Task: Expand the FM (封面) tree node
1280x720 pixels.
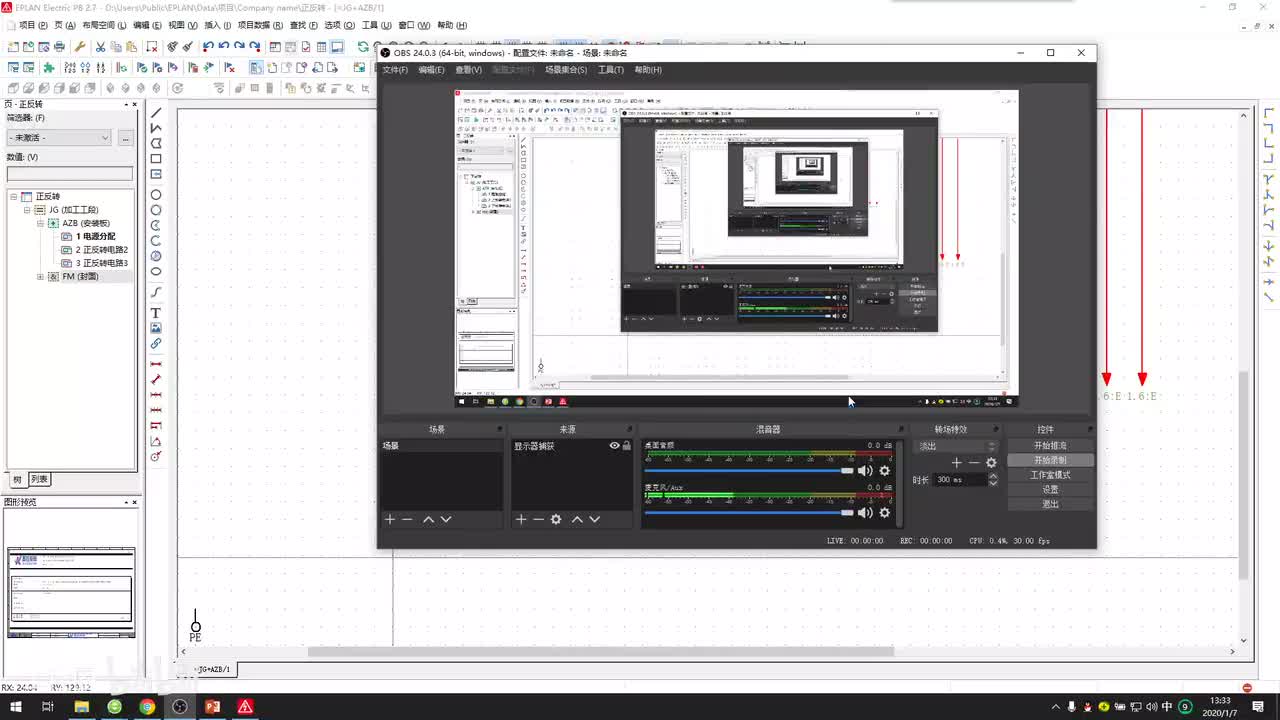Action: coord(40,277)
